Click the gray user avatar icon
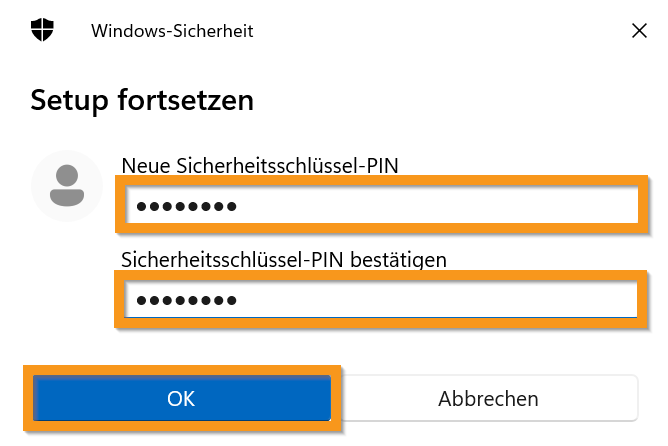This screenshot has width=668, height=446. pyautogui.click(x=67, y=186)
